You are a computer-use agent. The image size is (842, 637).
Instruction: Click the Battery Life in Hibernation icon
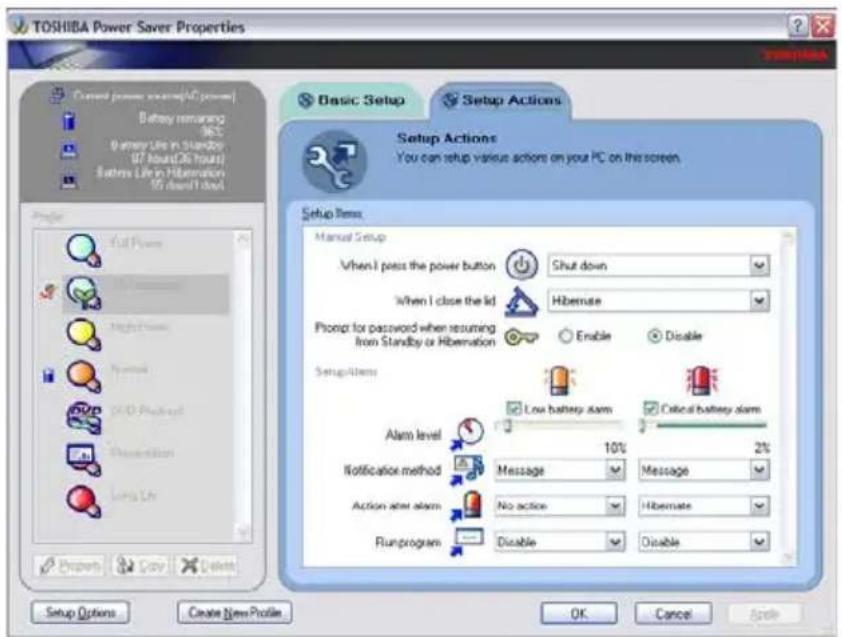(x=69, y=182)
